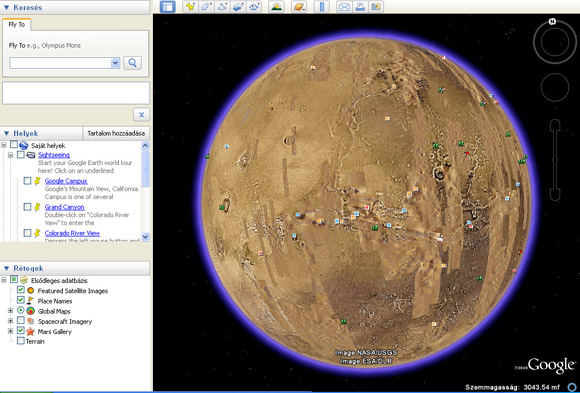580x393 pixels.
Task: Check the Grand Canyon checkbox
Action: pos(27,206)
